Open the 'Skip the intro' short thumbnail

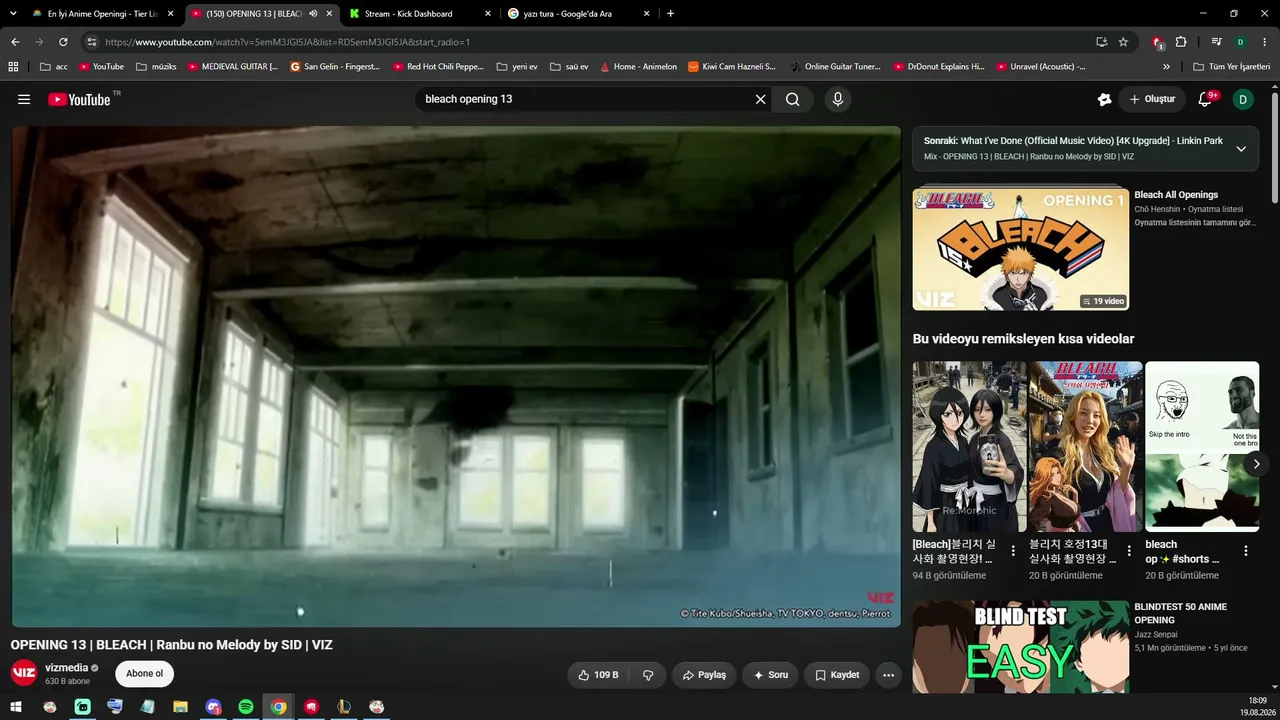1202,446
